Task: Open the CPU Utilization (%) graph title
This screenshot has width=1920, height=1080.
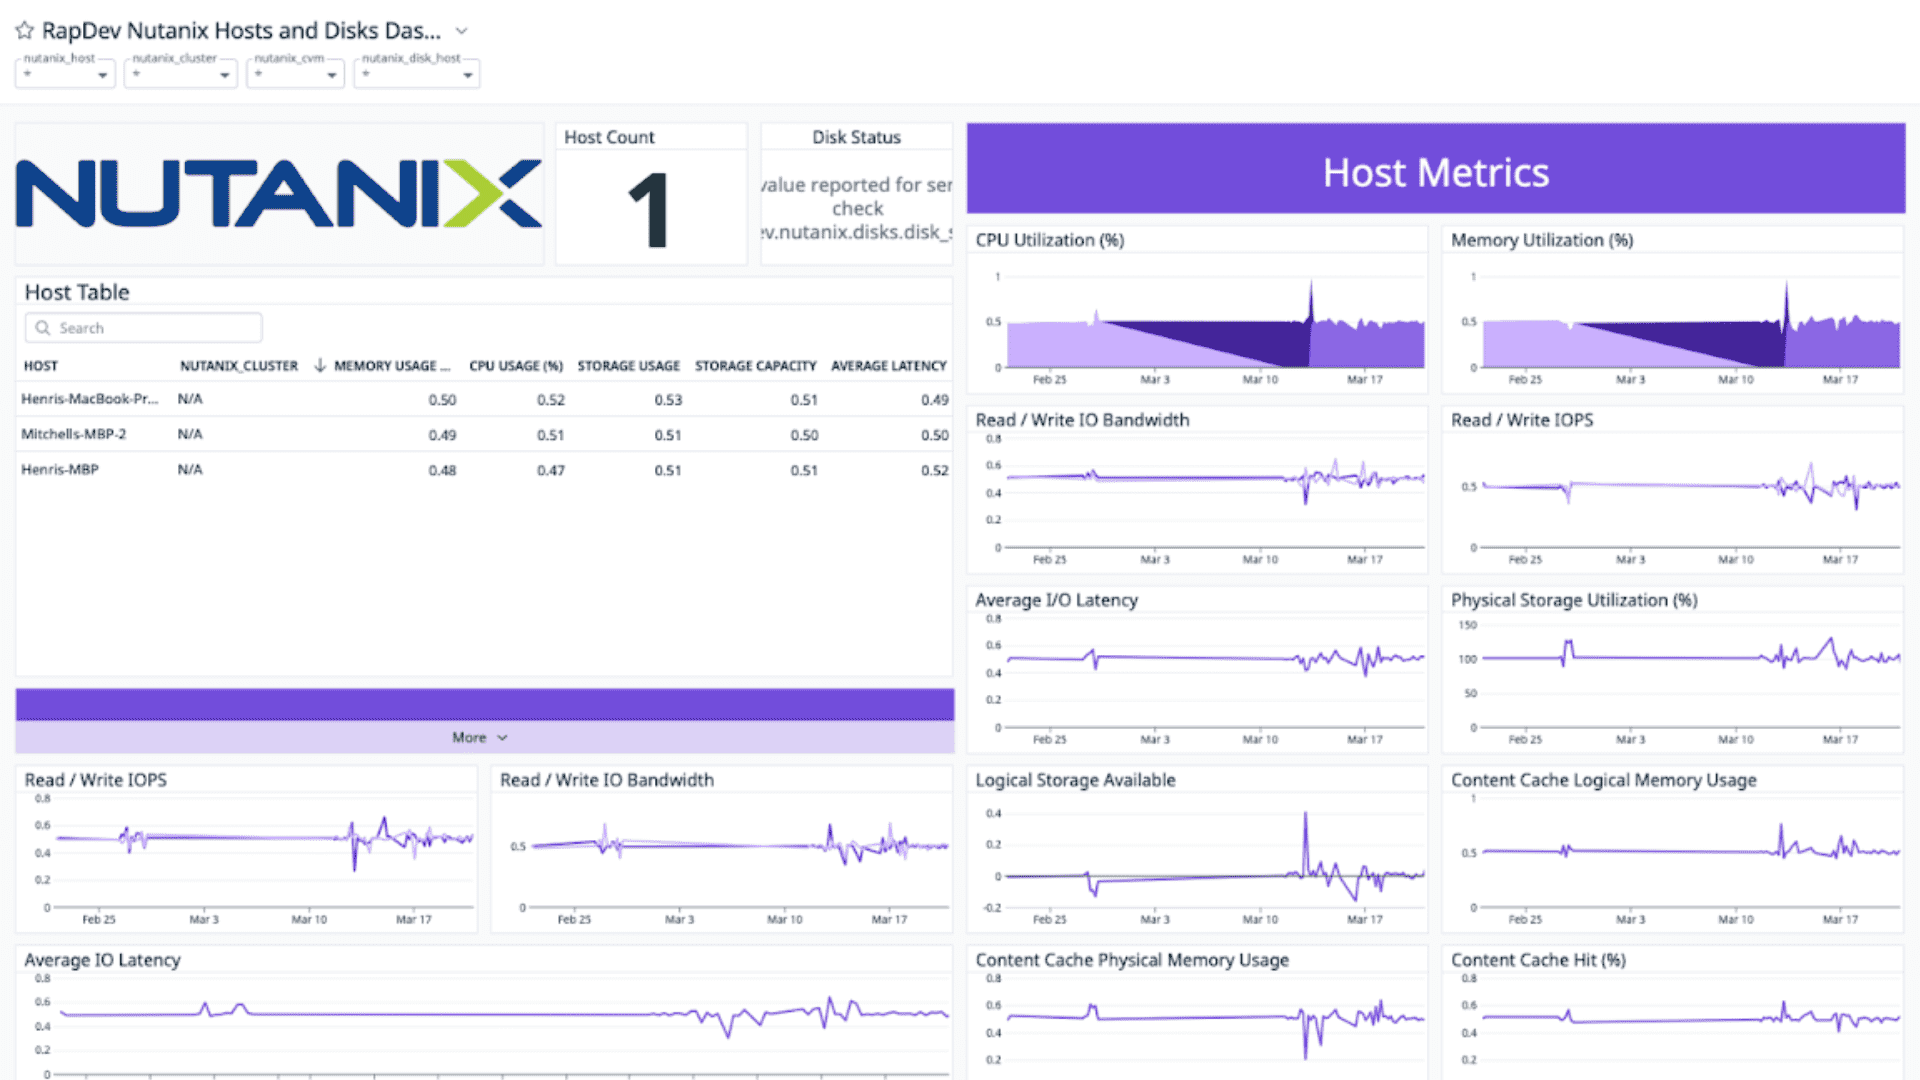Action: [x=1050, y=240]
